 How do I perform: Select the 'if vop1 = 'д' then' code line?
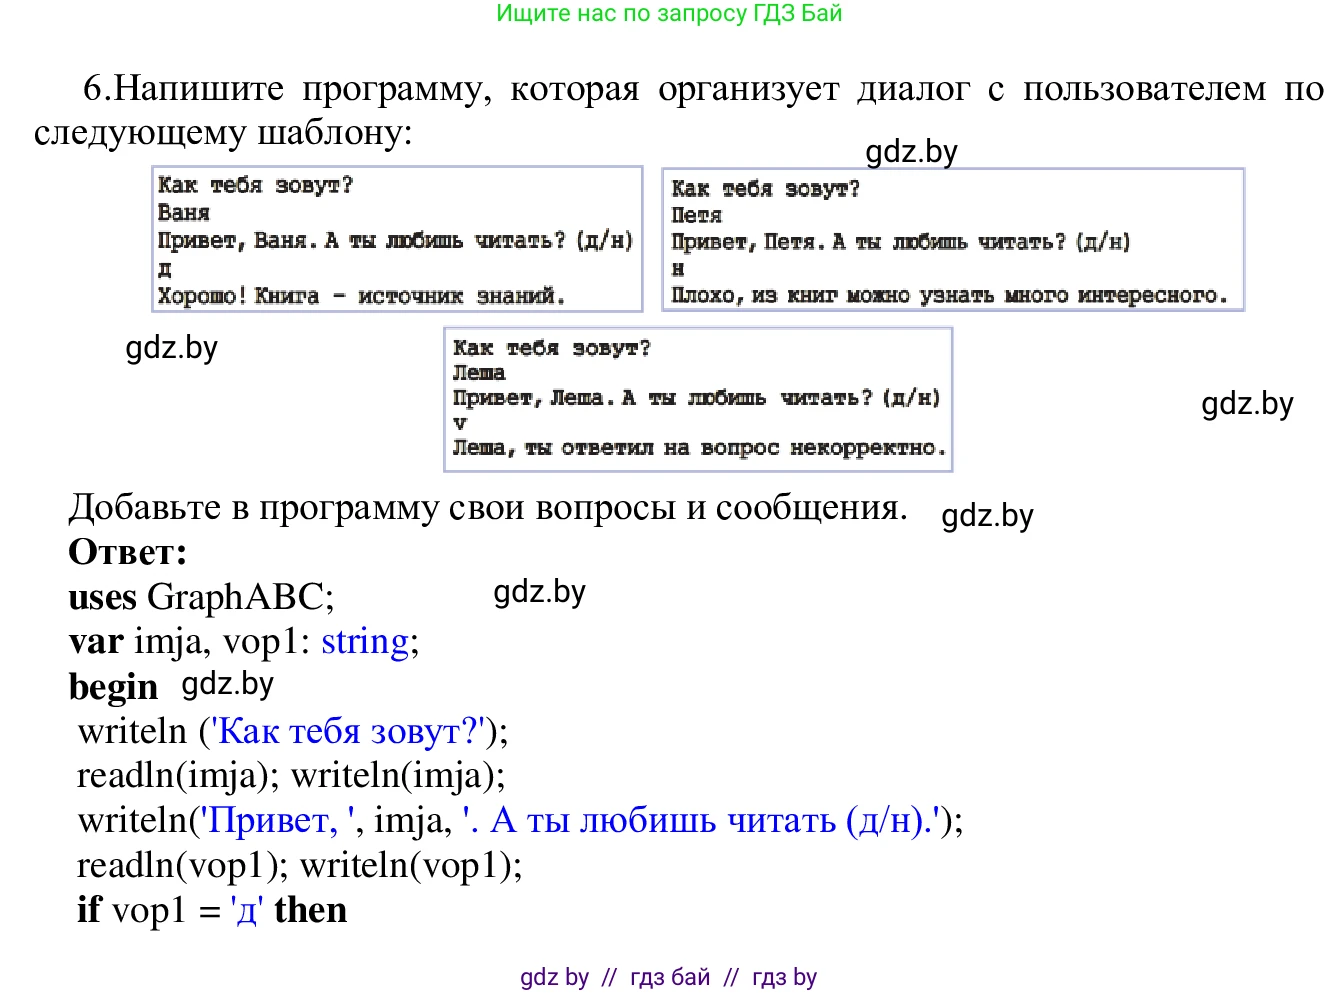[210, 910]
